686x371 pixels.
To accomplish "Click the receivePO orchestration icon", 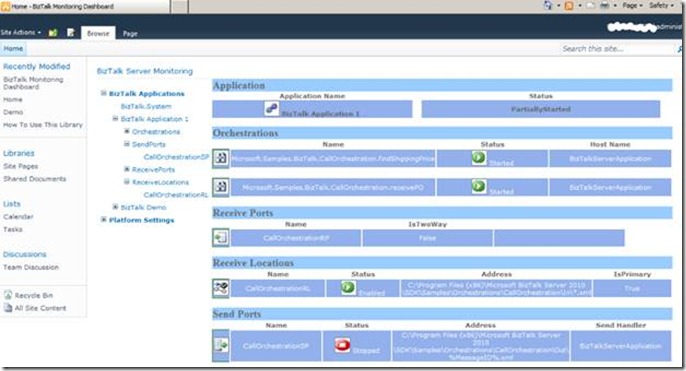I will (x=220, y=187).
